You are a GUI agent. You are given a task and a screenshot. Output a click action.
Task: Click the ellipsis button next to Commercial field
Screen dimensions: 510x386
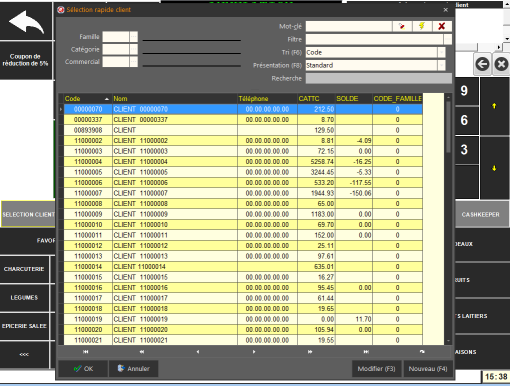coord(133,62)
